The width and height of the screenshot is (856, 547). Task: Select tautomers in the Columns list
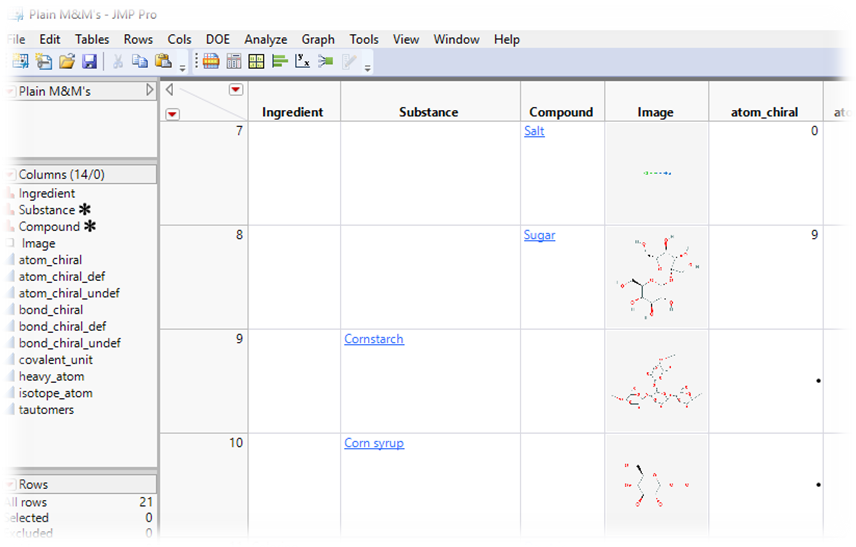[x=46, y=409]
